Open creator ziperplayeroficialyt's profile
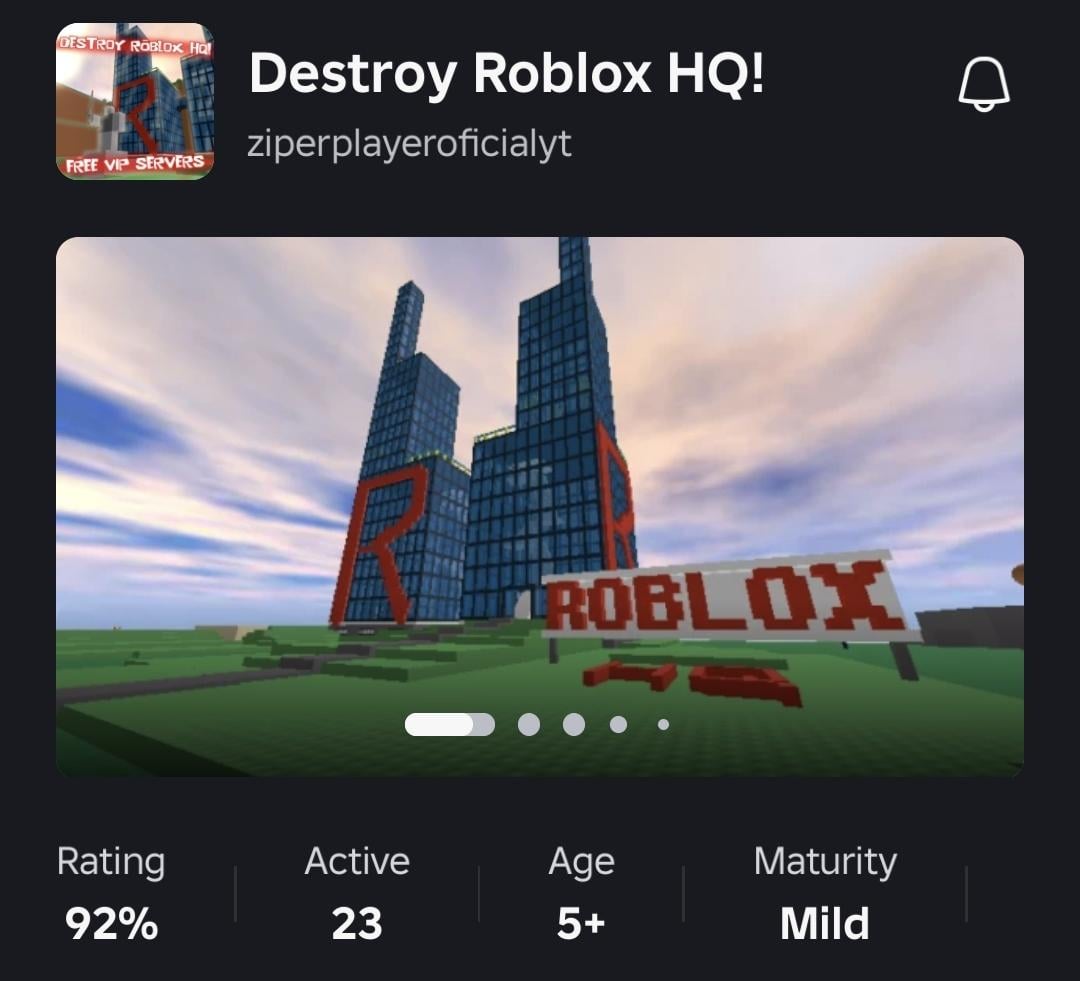Viewport: 1080px width, 981px height. pos(409,144)
